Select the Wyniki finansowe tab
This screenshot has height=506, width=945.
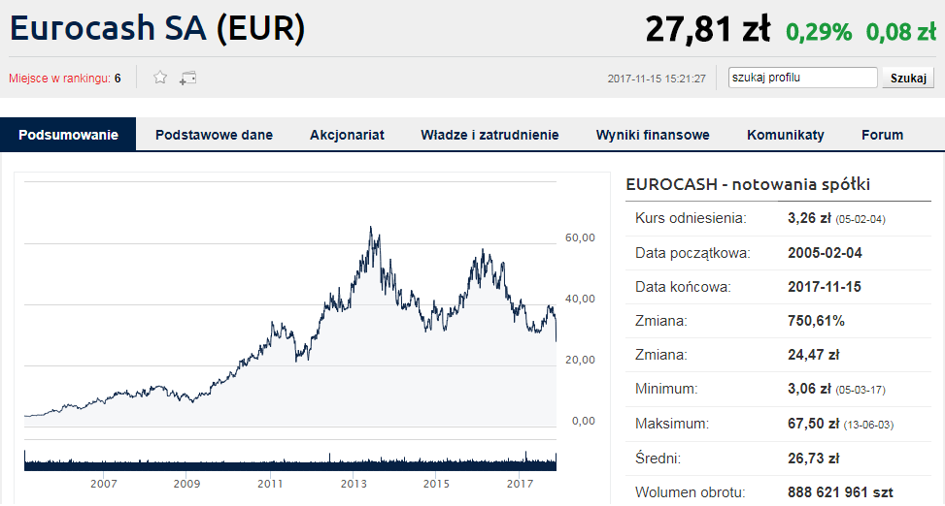652,135
